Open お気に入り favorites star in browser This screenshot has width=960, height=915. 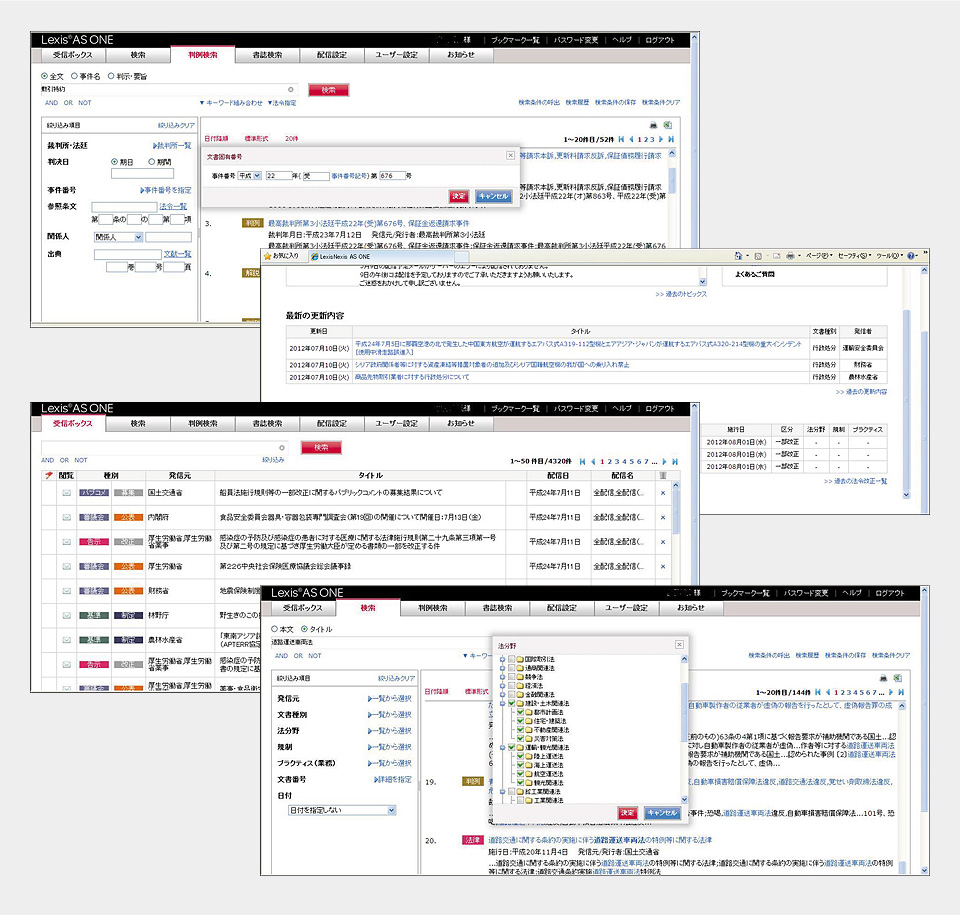pos(267,256)
